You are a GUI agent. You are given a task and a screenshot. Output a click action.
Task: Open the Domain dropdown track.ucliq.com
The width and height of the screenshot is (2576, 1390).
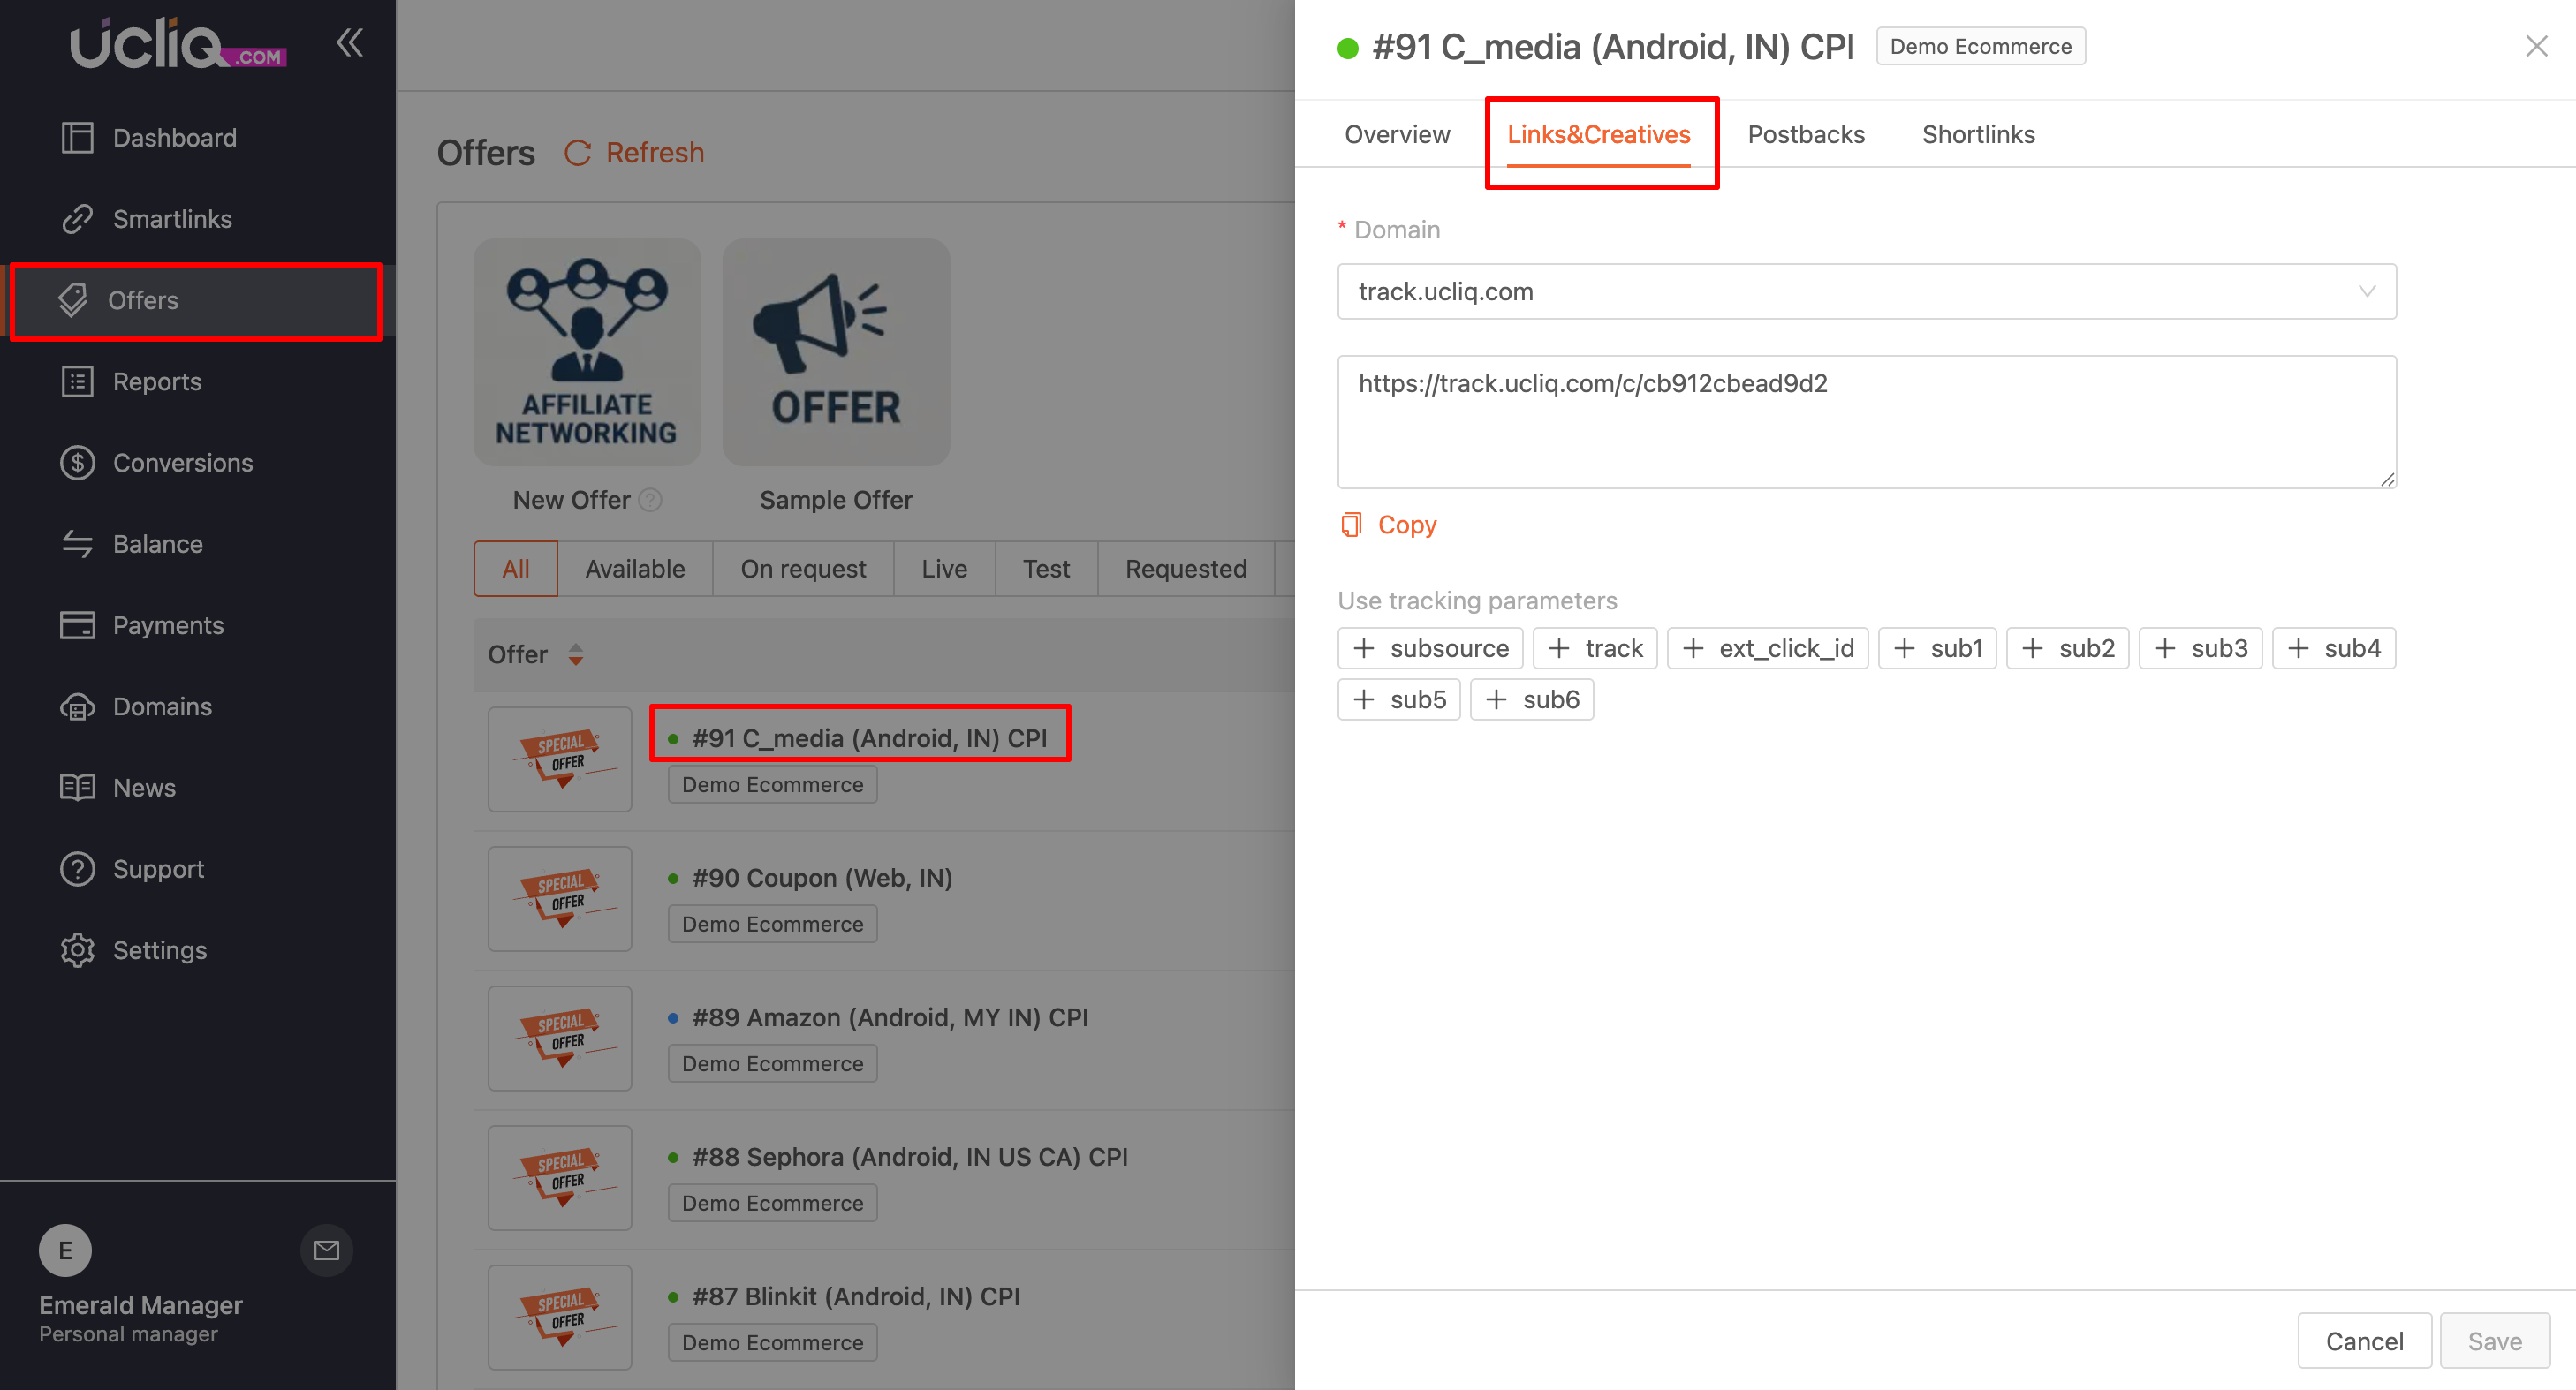click(x=1866, y=292)
